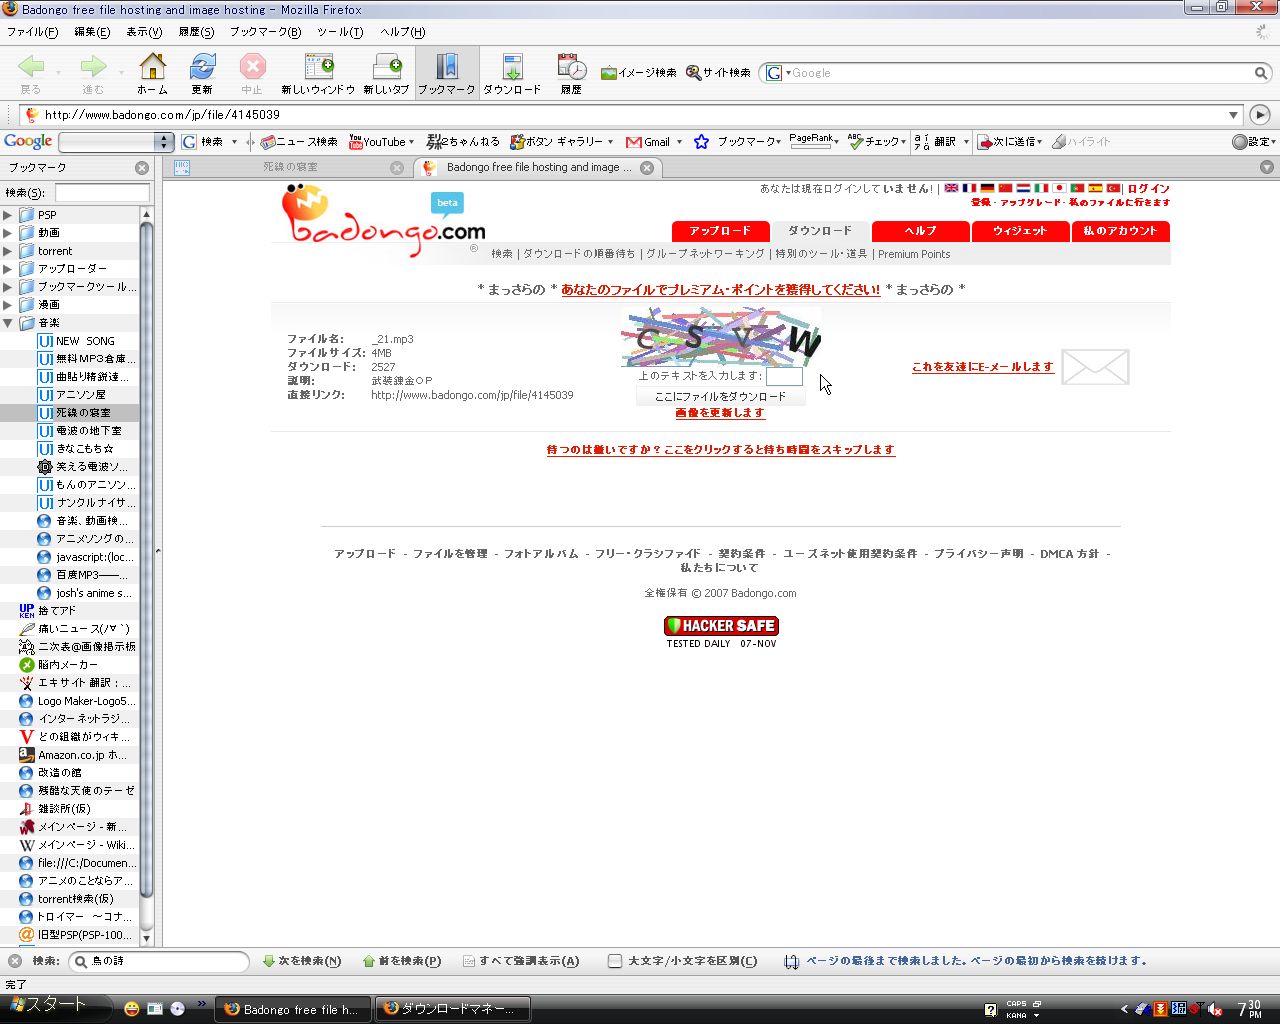The height and width of the screenshot is (1024, 1280).
Task: Open the History (履歴) toolbar icon
Action: (571, 73)
